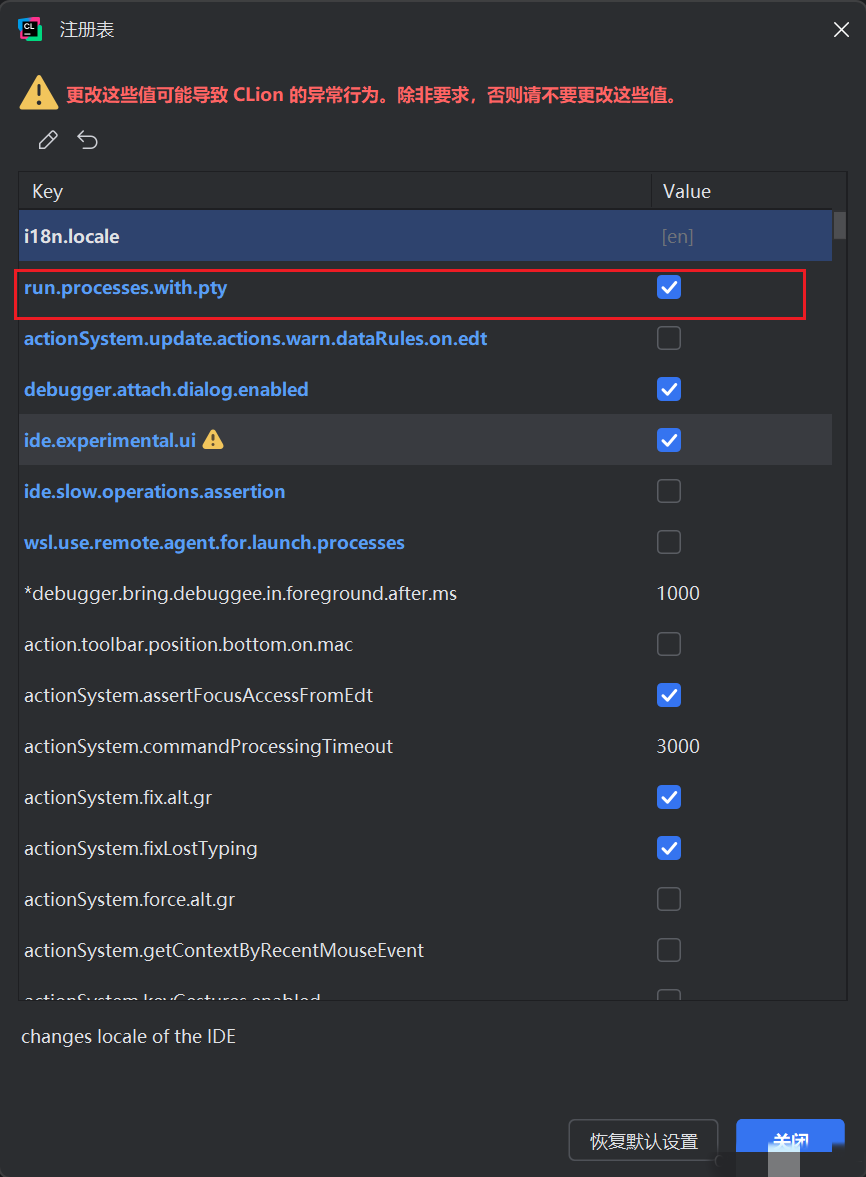Image resolution: width=866 pixels, height=1177 pixels.
Task: Select the debugger.attach.dialog.enabled key
Action: tap(166, 390)
